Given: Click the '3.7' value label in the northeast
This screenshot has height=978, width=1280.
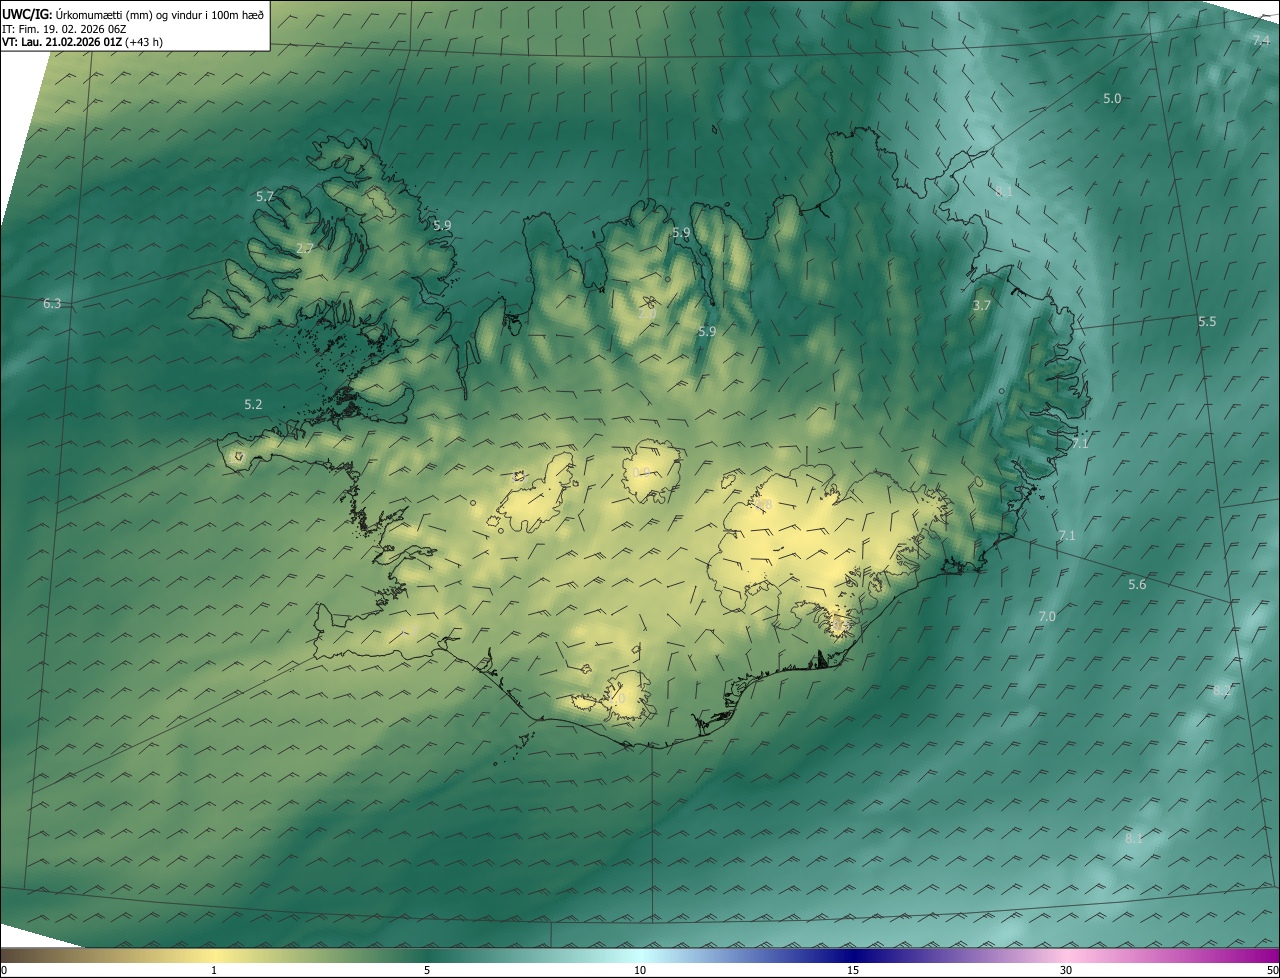Looking at the screenshot, I should point(981,305).
